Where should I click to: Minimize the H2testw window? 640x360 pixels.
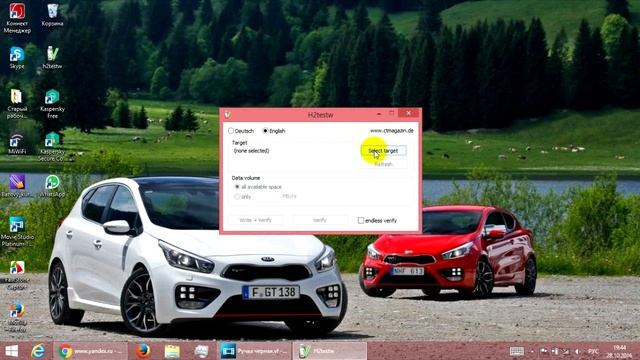[x=379, y=113]
